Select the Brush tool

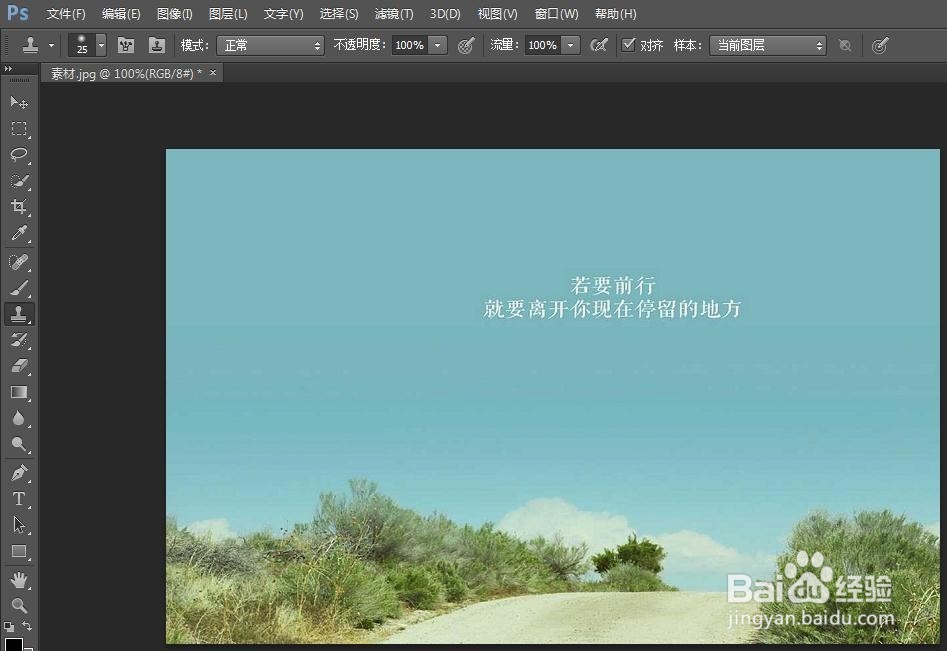tap(19, 288)
